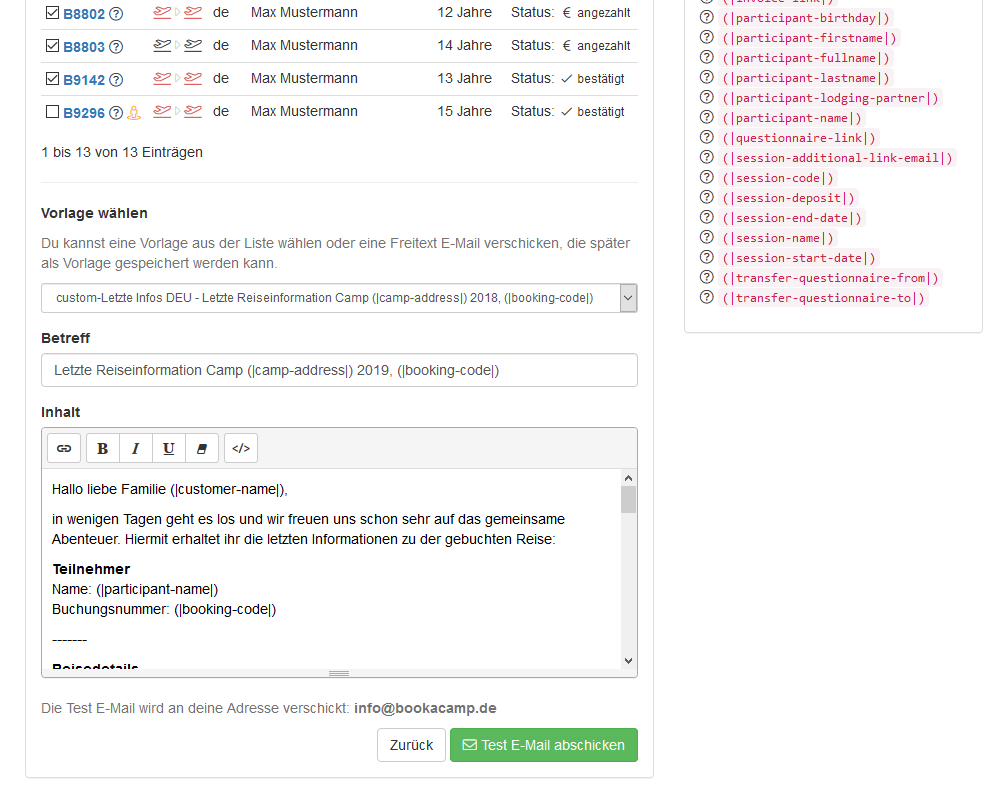Toggle bold formatting in the editor
The image size is (1008, 785).
point(103,449)
